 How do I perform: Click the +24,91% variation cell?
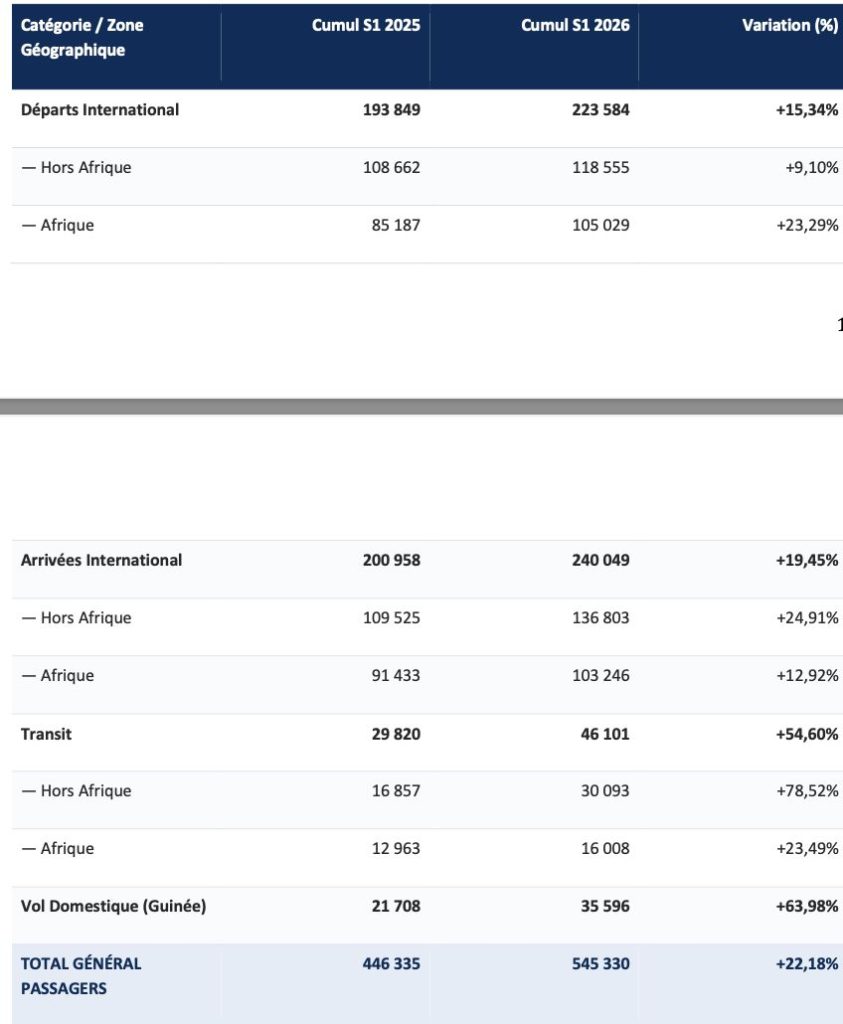(x=807, y=617)
